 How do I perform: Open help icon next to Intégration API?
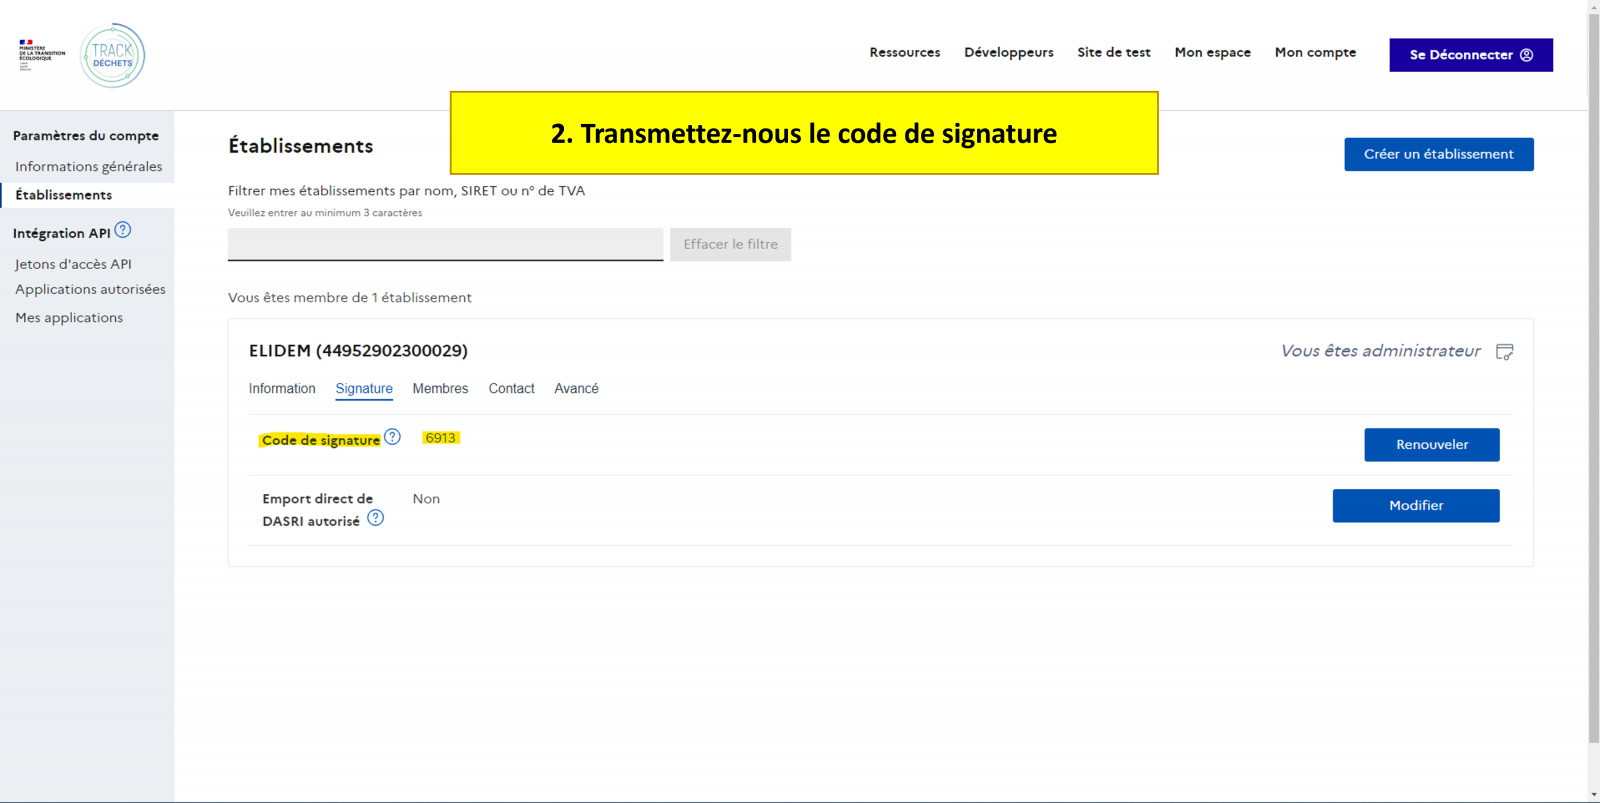tap(123, 230)
